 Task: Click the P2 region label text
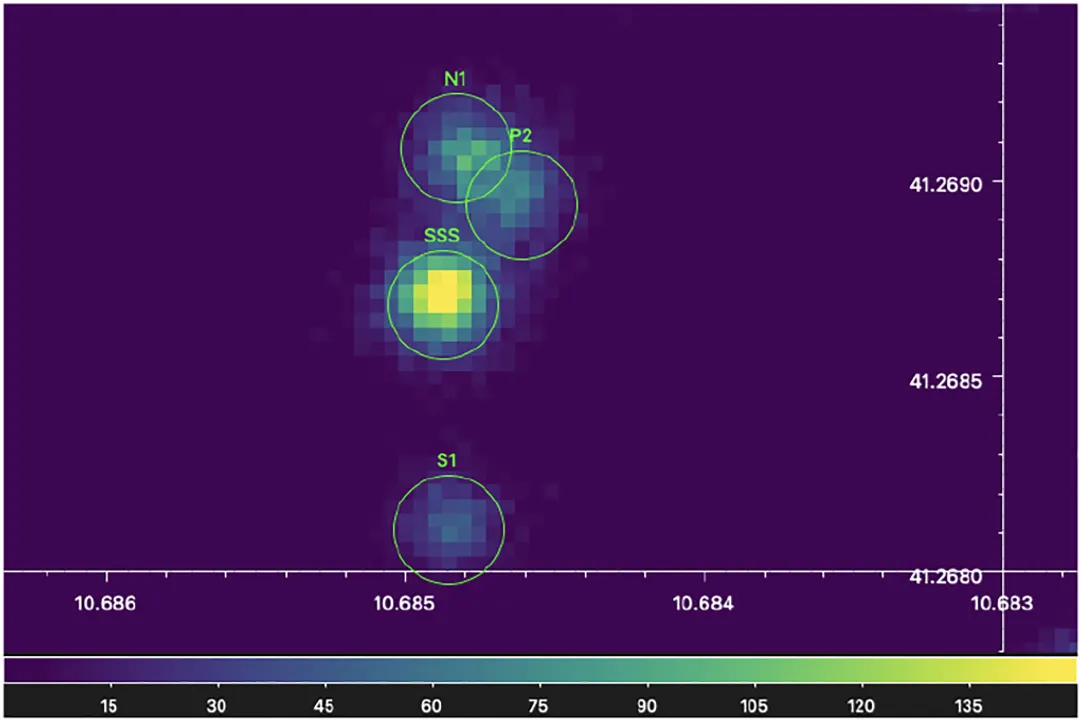pyautogui.click(x=519, y=133)
